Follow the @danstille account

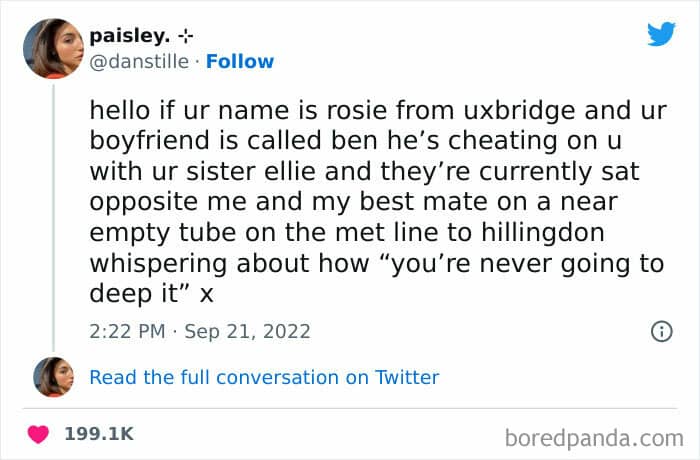(240, 62)
